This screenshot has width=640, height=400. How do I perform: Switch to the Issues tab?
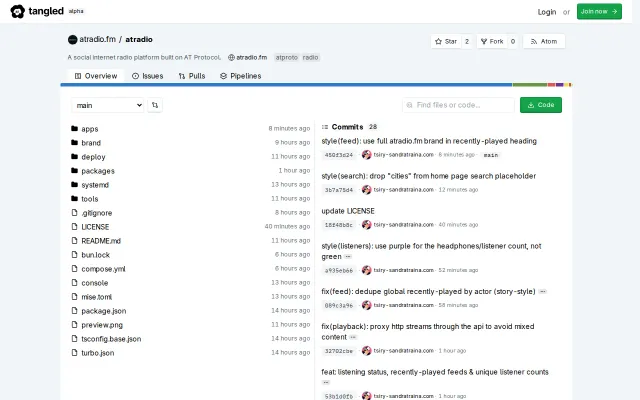point(147,76)
